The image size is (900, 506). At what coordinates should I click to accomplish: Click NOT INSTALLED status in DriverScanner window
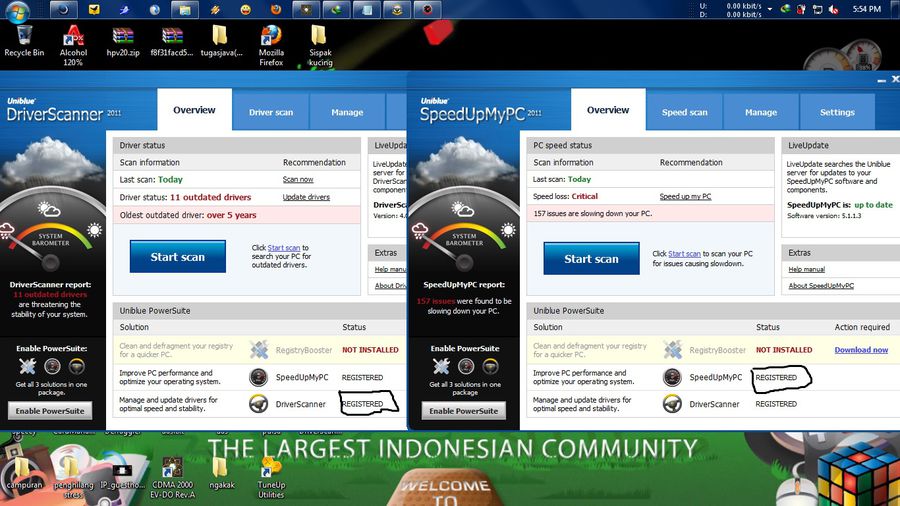[370, 349]
